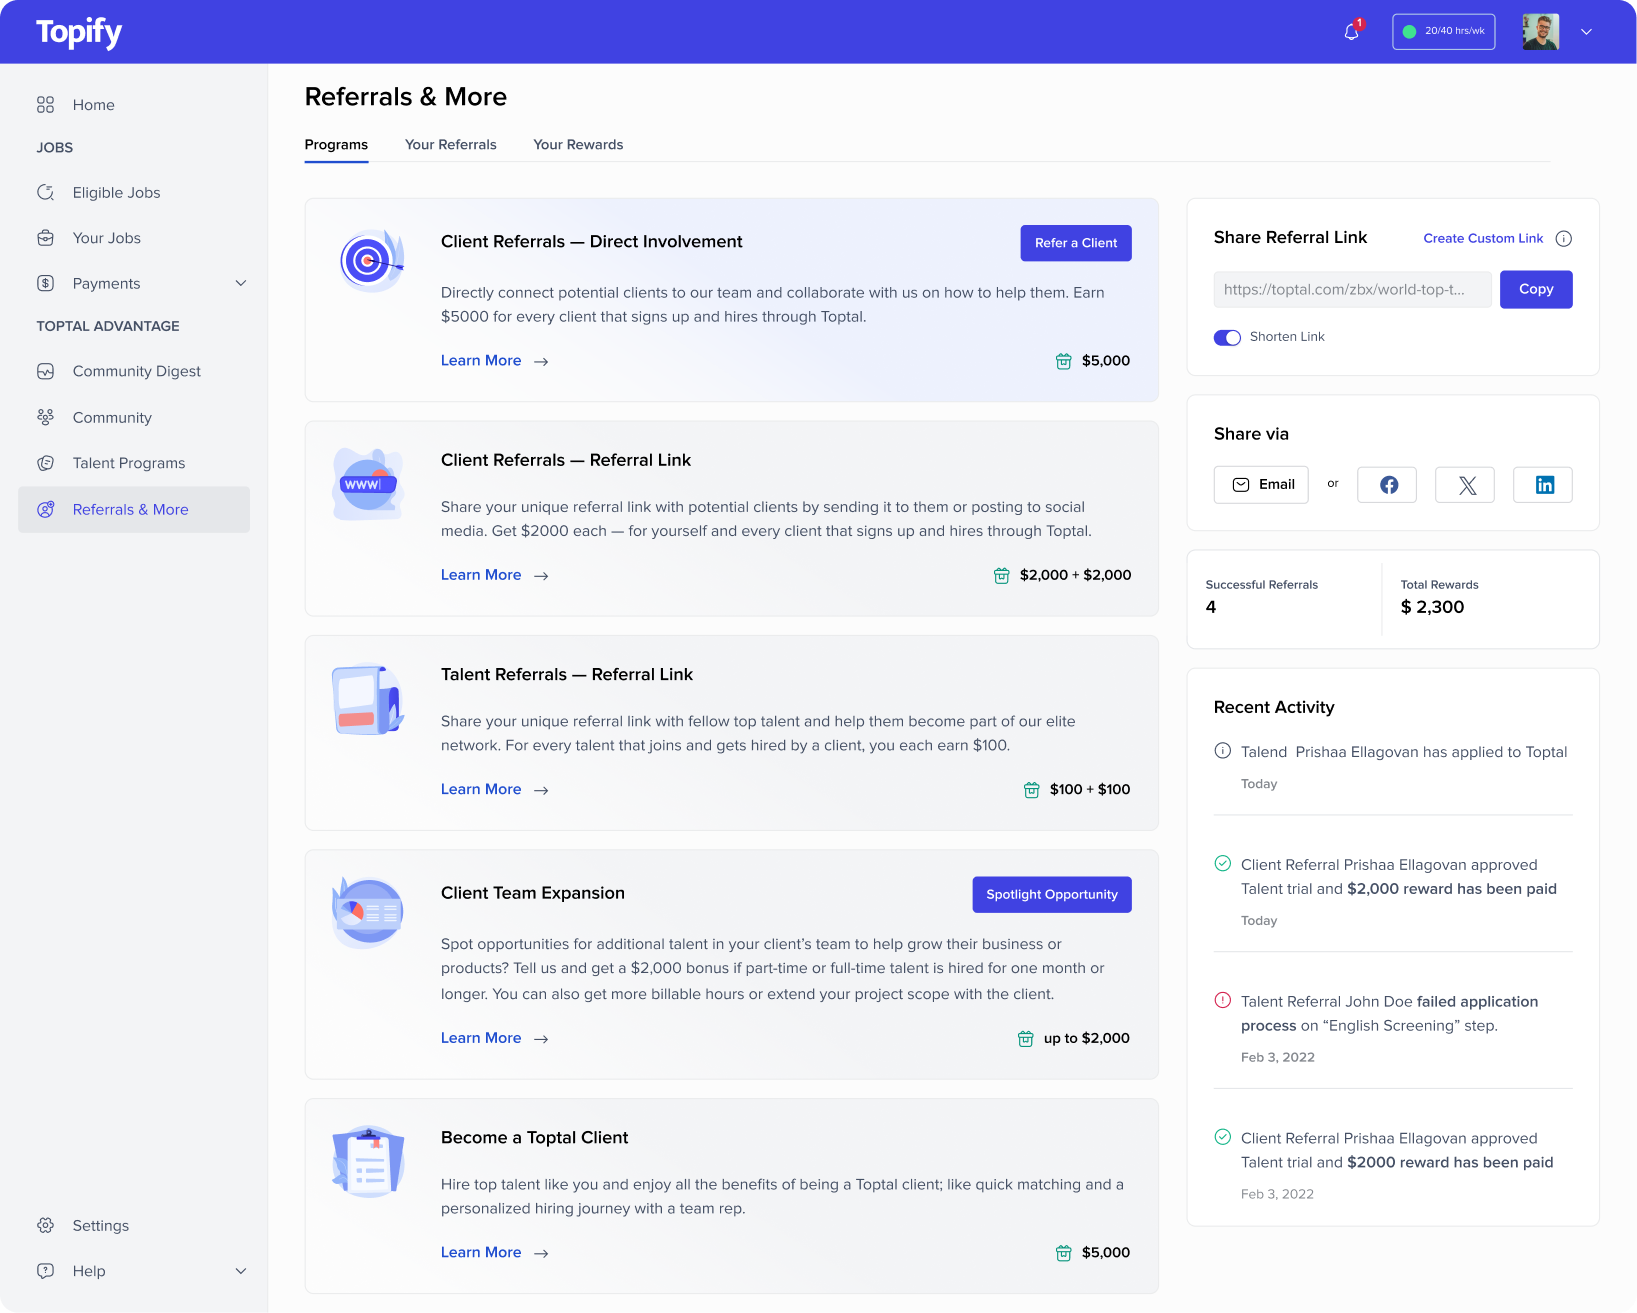Screen dimensions: 1637x1313
Task: Click gift icon next to $2,000 + $2,000
Action: tap(1001, 575)
